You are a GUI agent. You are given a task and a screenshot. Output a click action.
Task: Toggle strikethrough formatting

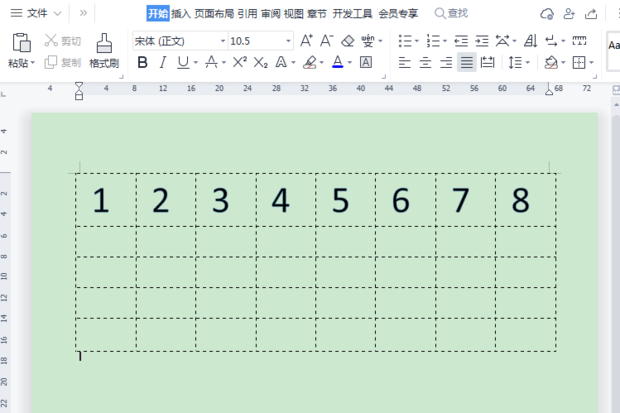[212, 63]
